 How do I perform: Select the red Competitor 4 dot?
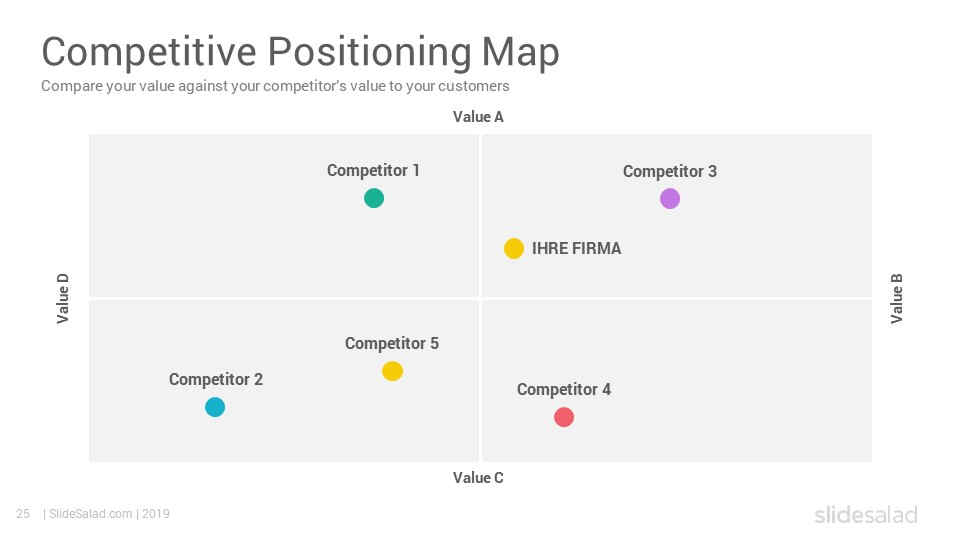[564, 417]
